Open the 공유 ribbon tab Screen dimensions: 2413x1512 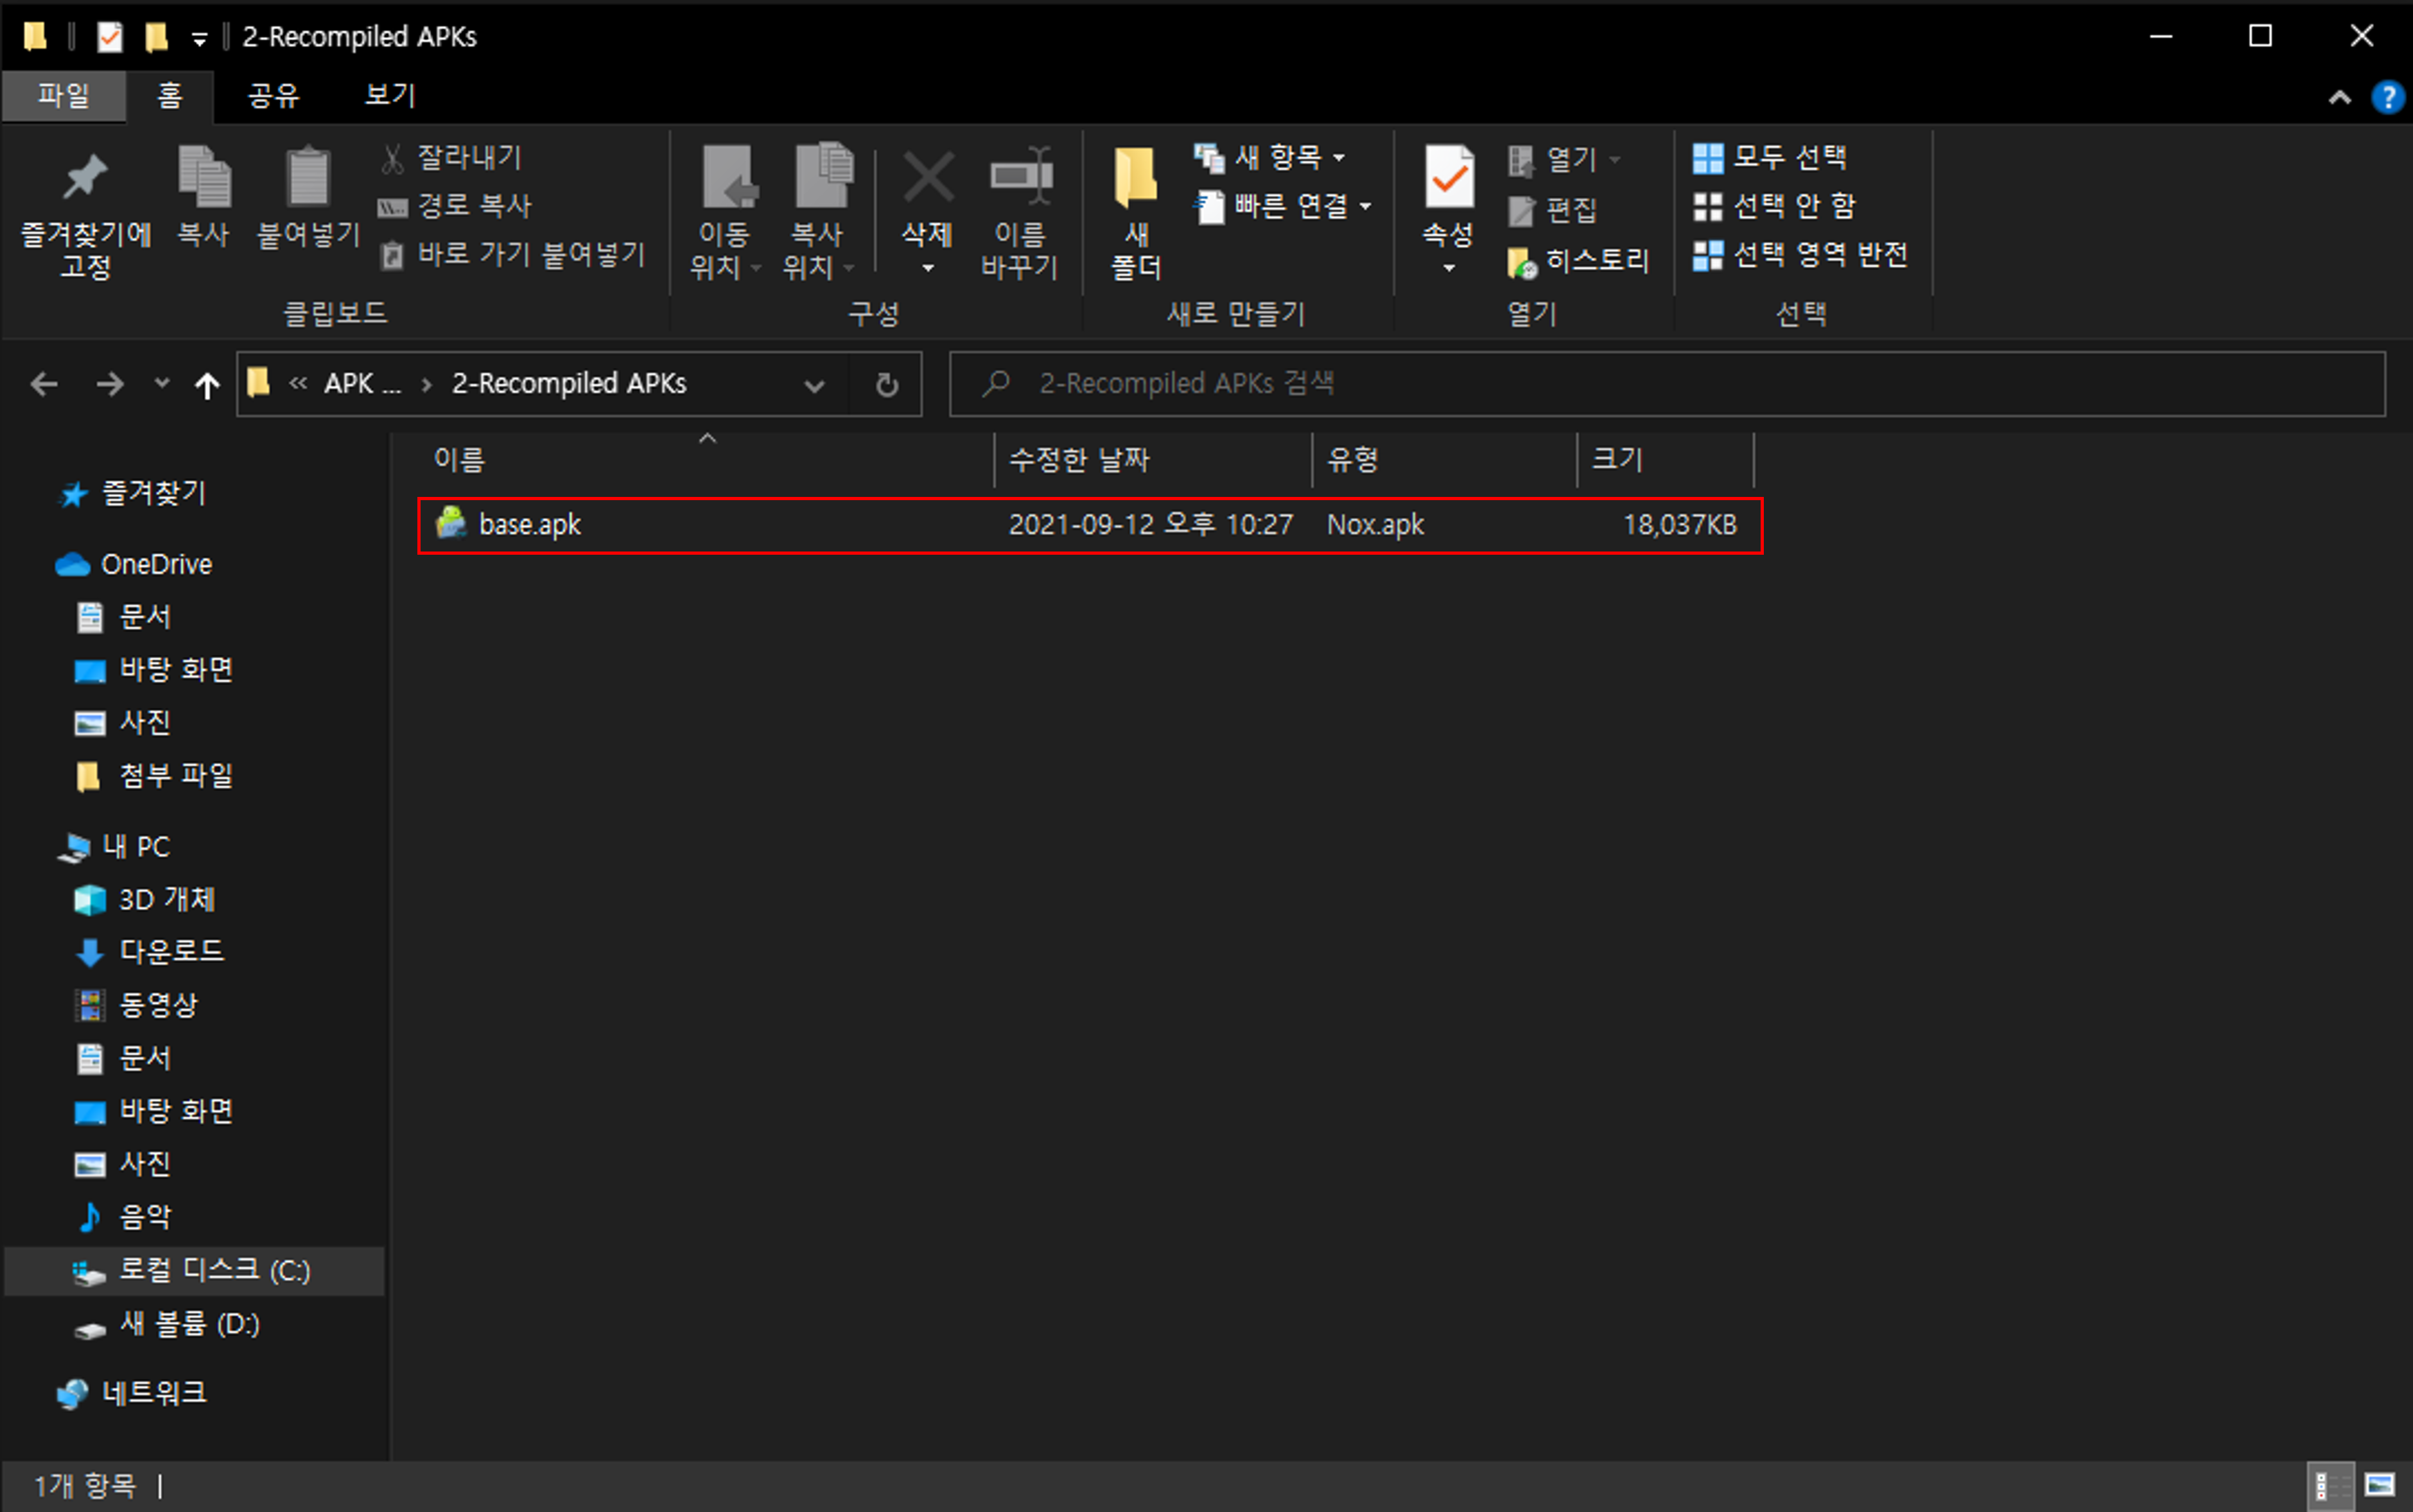click(x=273, y=95)
